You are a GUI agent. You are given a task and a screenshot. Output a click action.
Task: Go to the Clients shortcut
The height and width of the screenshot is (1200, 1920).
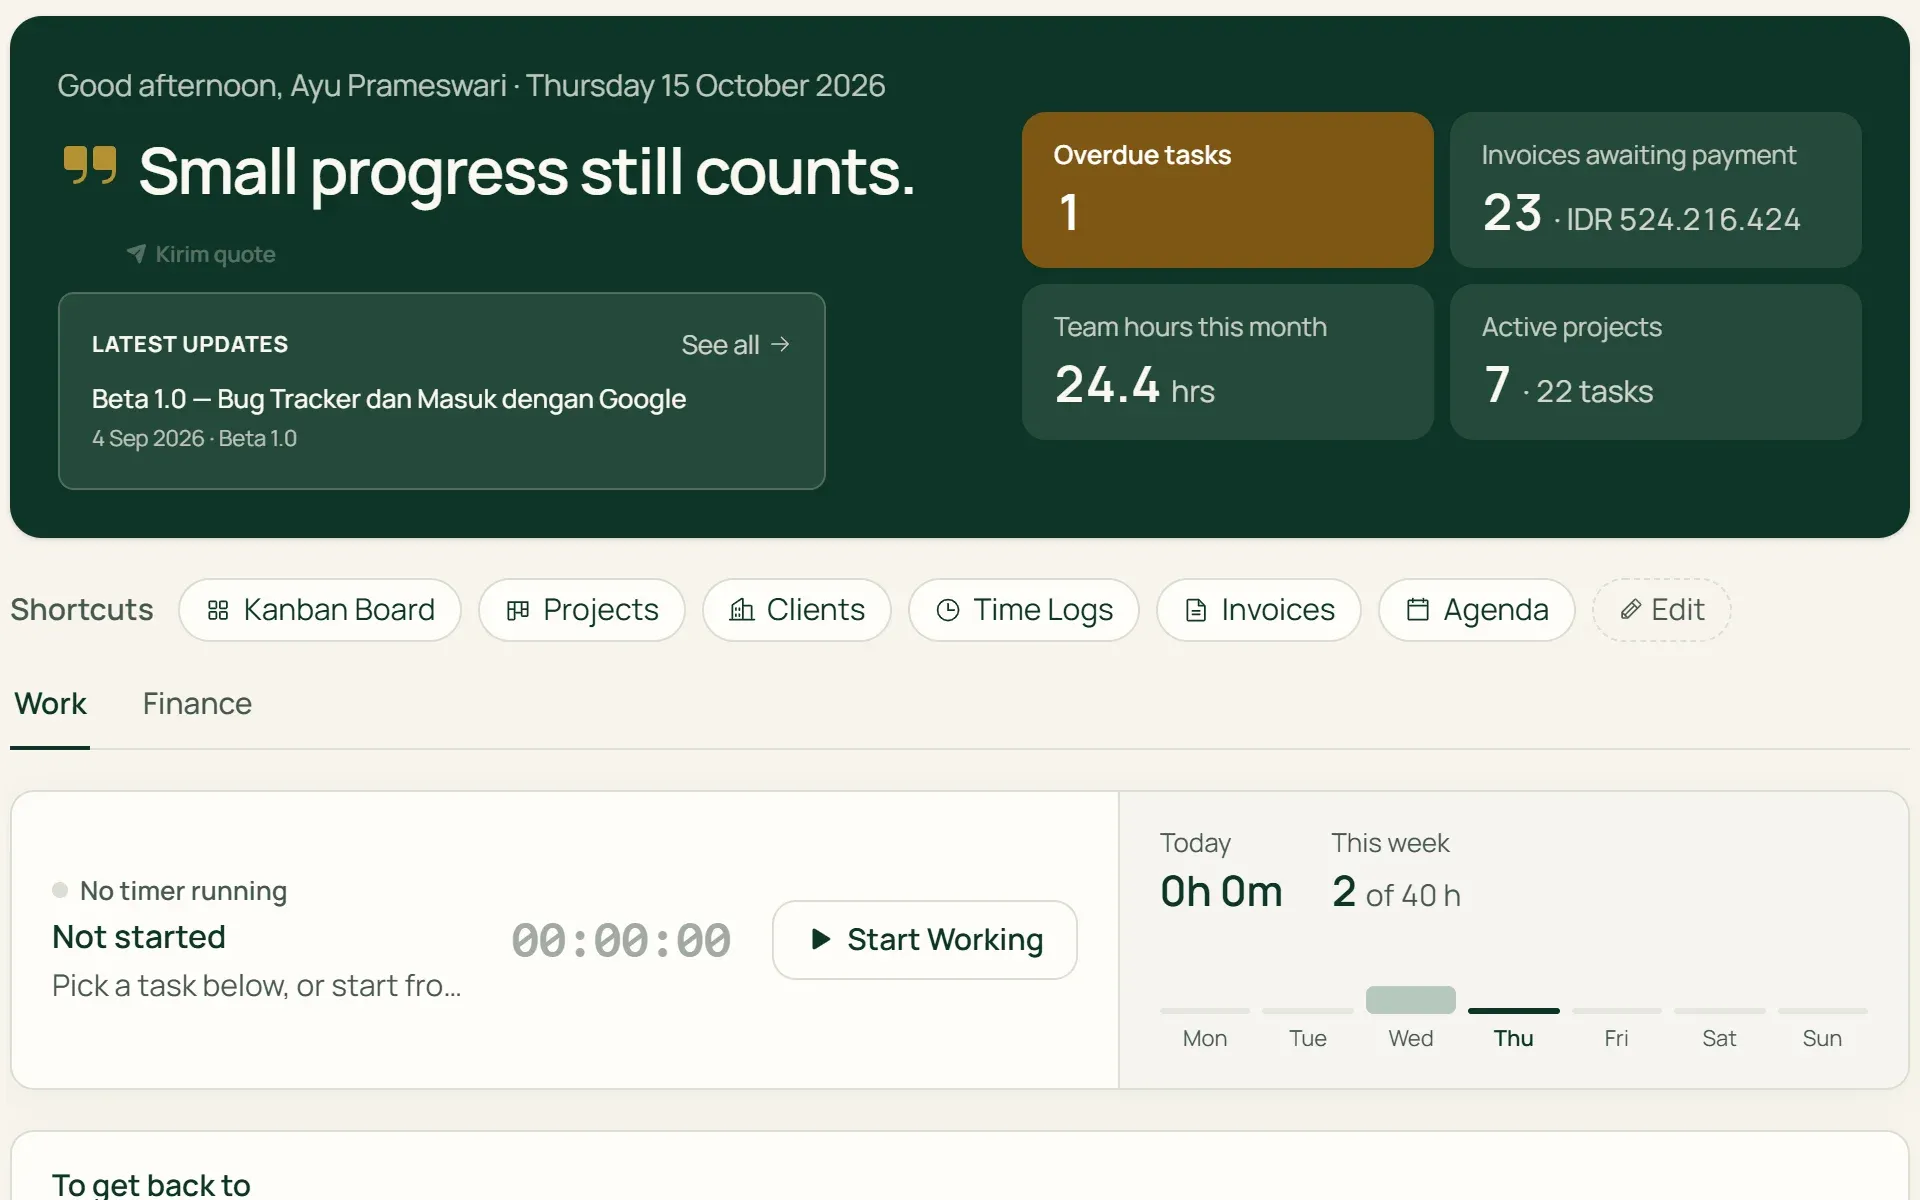coord(797,610)
